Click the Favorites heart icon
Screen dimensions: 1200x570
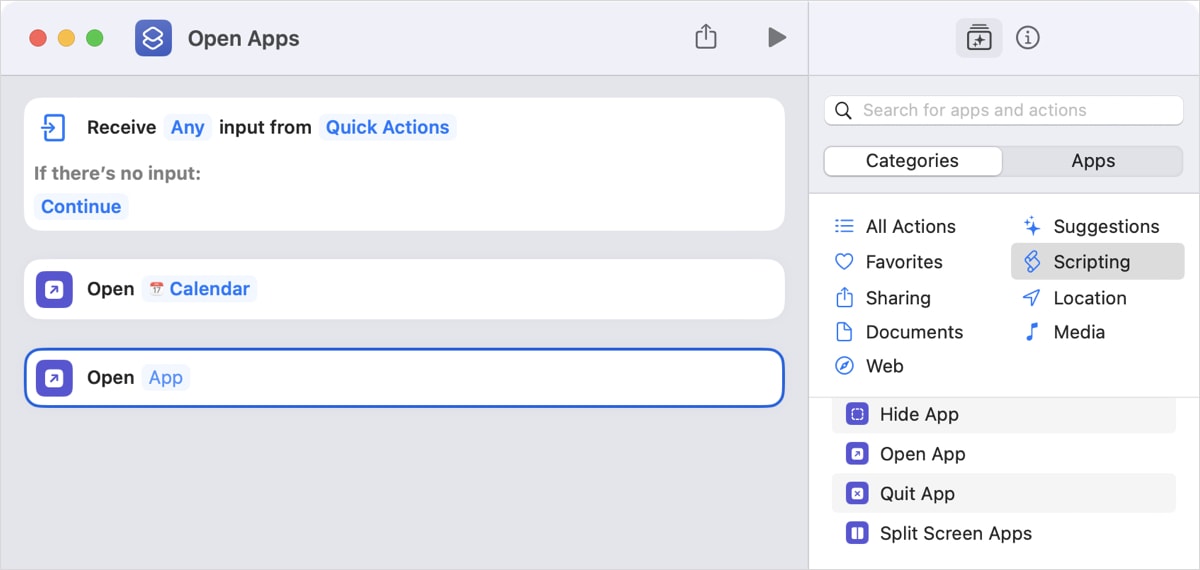point(844,262)
